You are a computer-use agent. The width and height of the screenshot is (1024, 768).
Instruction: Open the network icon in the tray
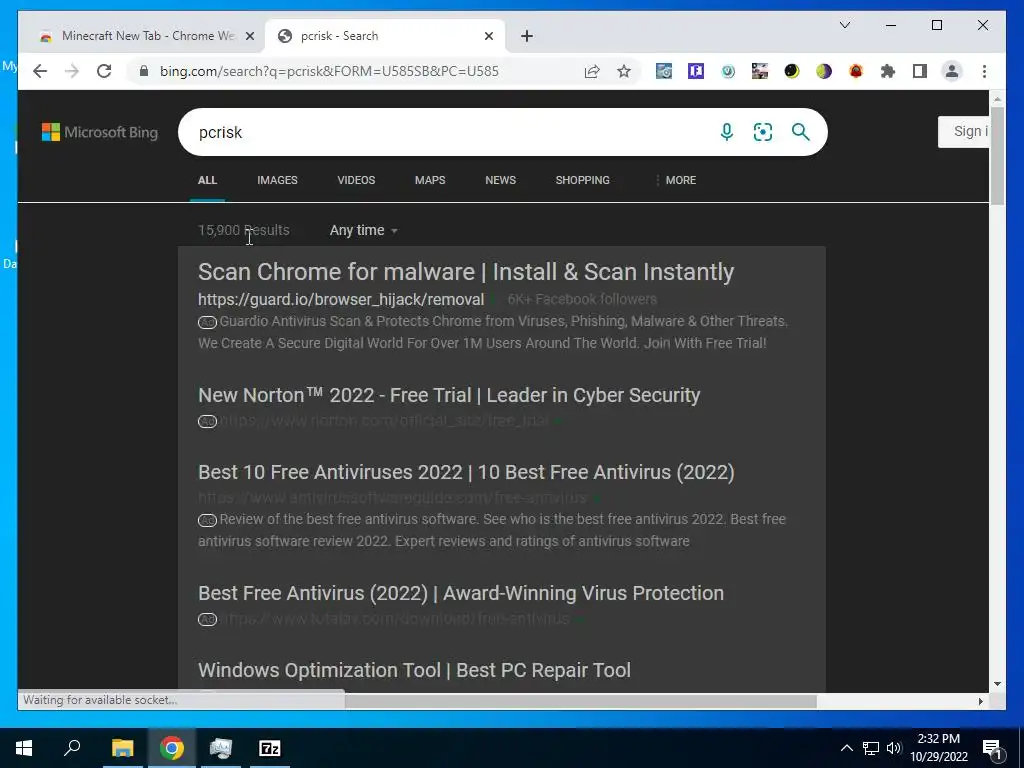[x=871, y=748]
